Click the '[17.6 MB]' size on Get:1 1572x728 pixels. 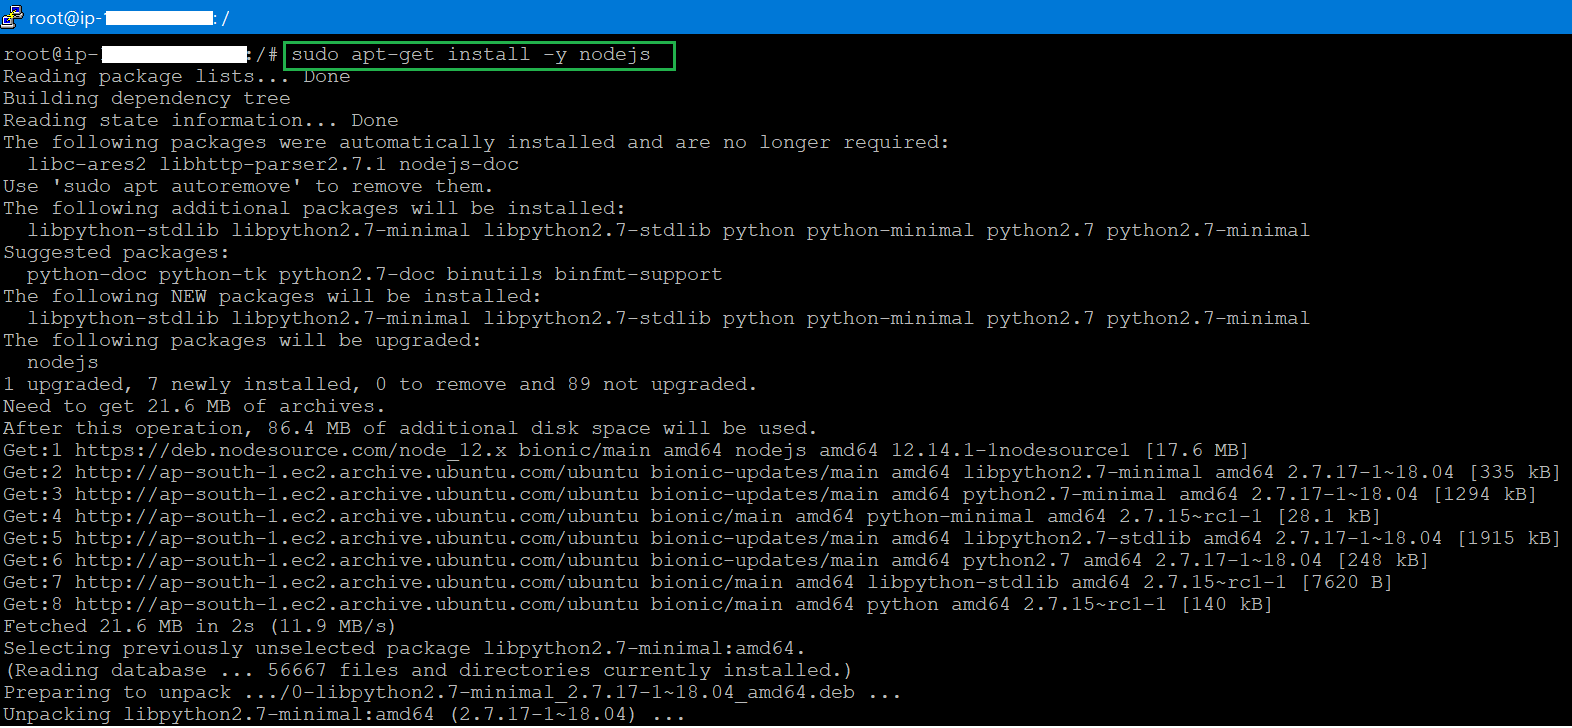pos(1196,451)
